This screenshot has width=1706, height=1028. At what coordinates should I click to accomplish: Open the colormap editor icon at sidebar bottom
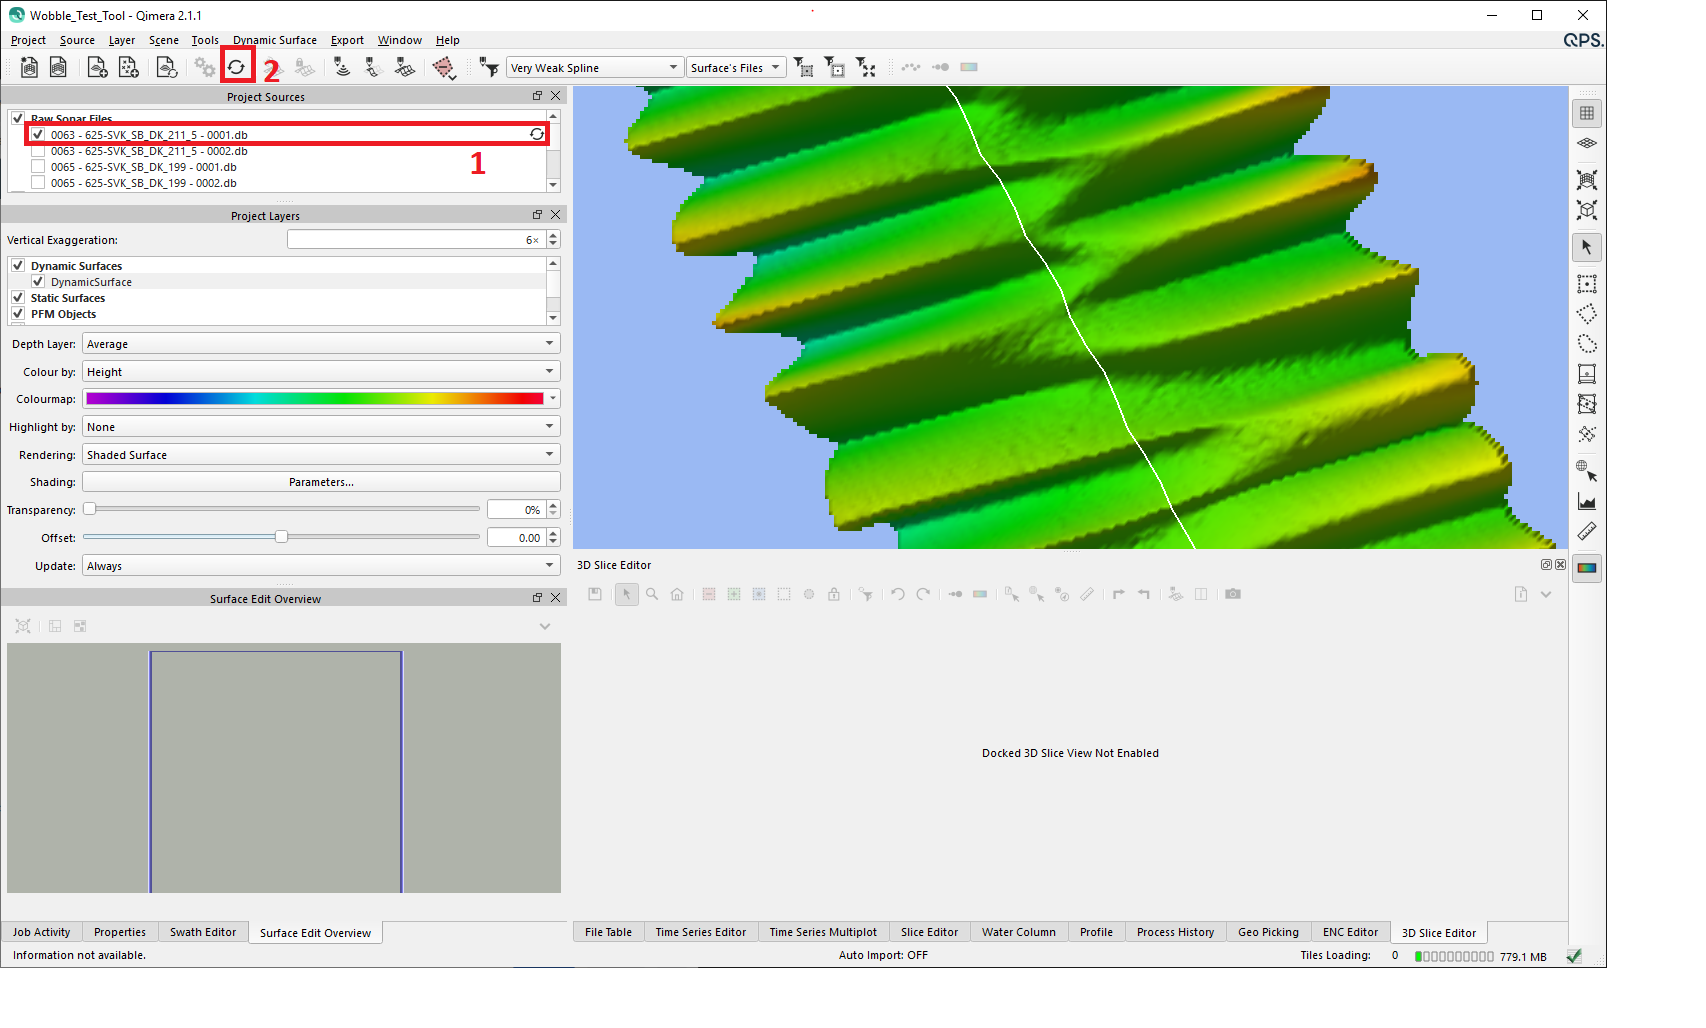point(1587,567)
